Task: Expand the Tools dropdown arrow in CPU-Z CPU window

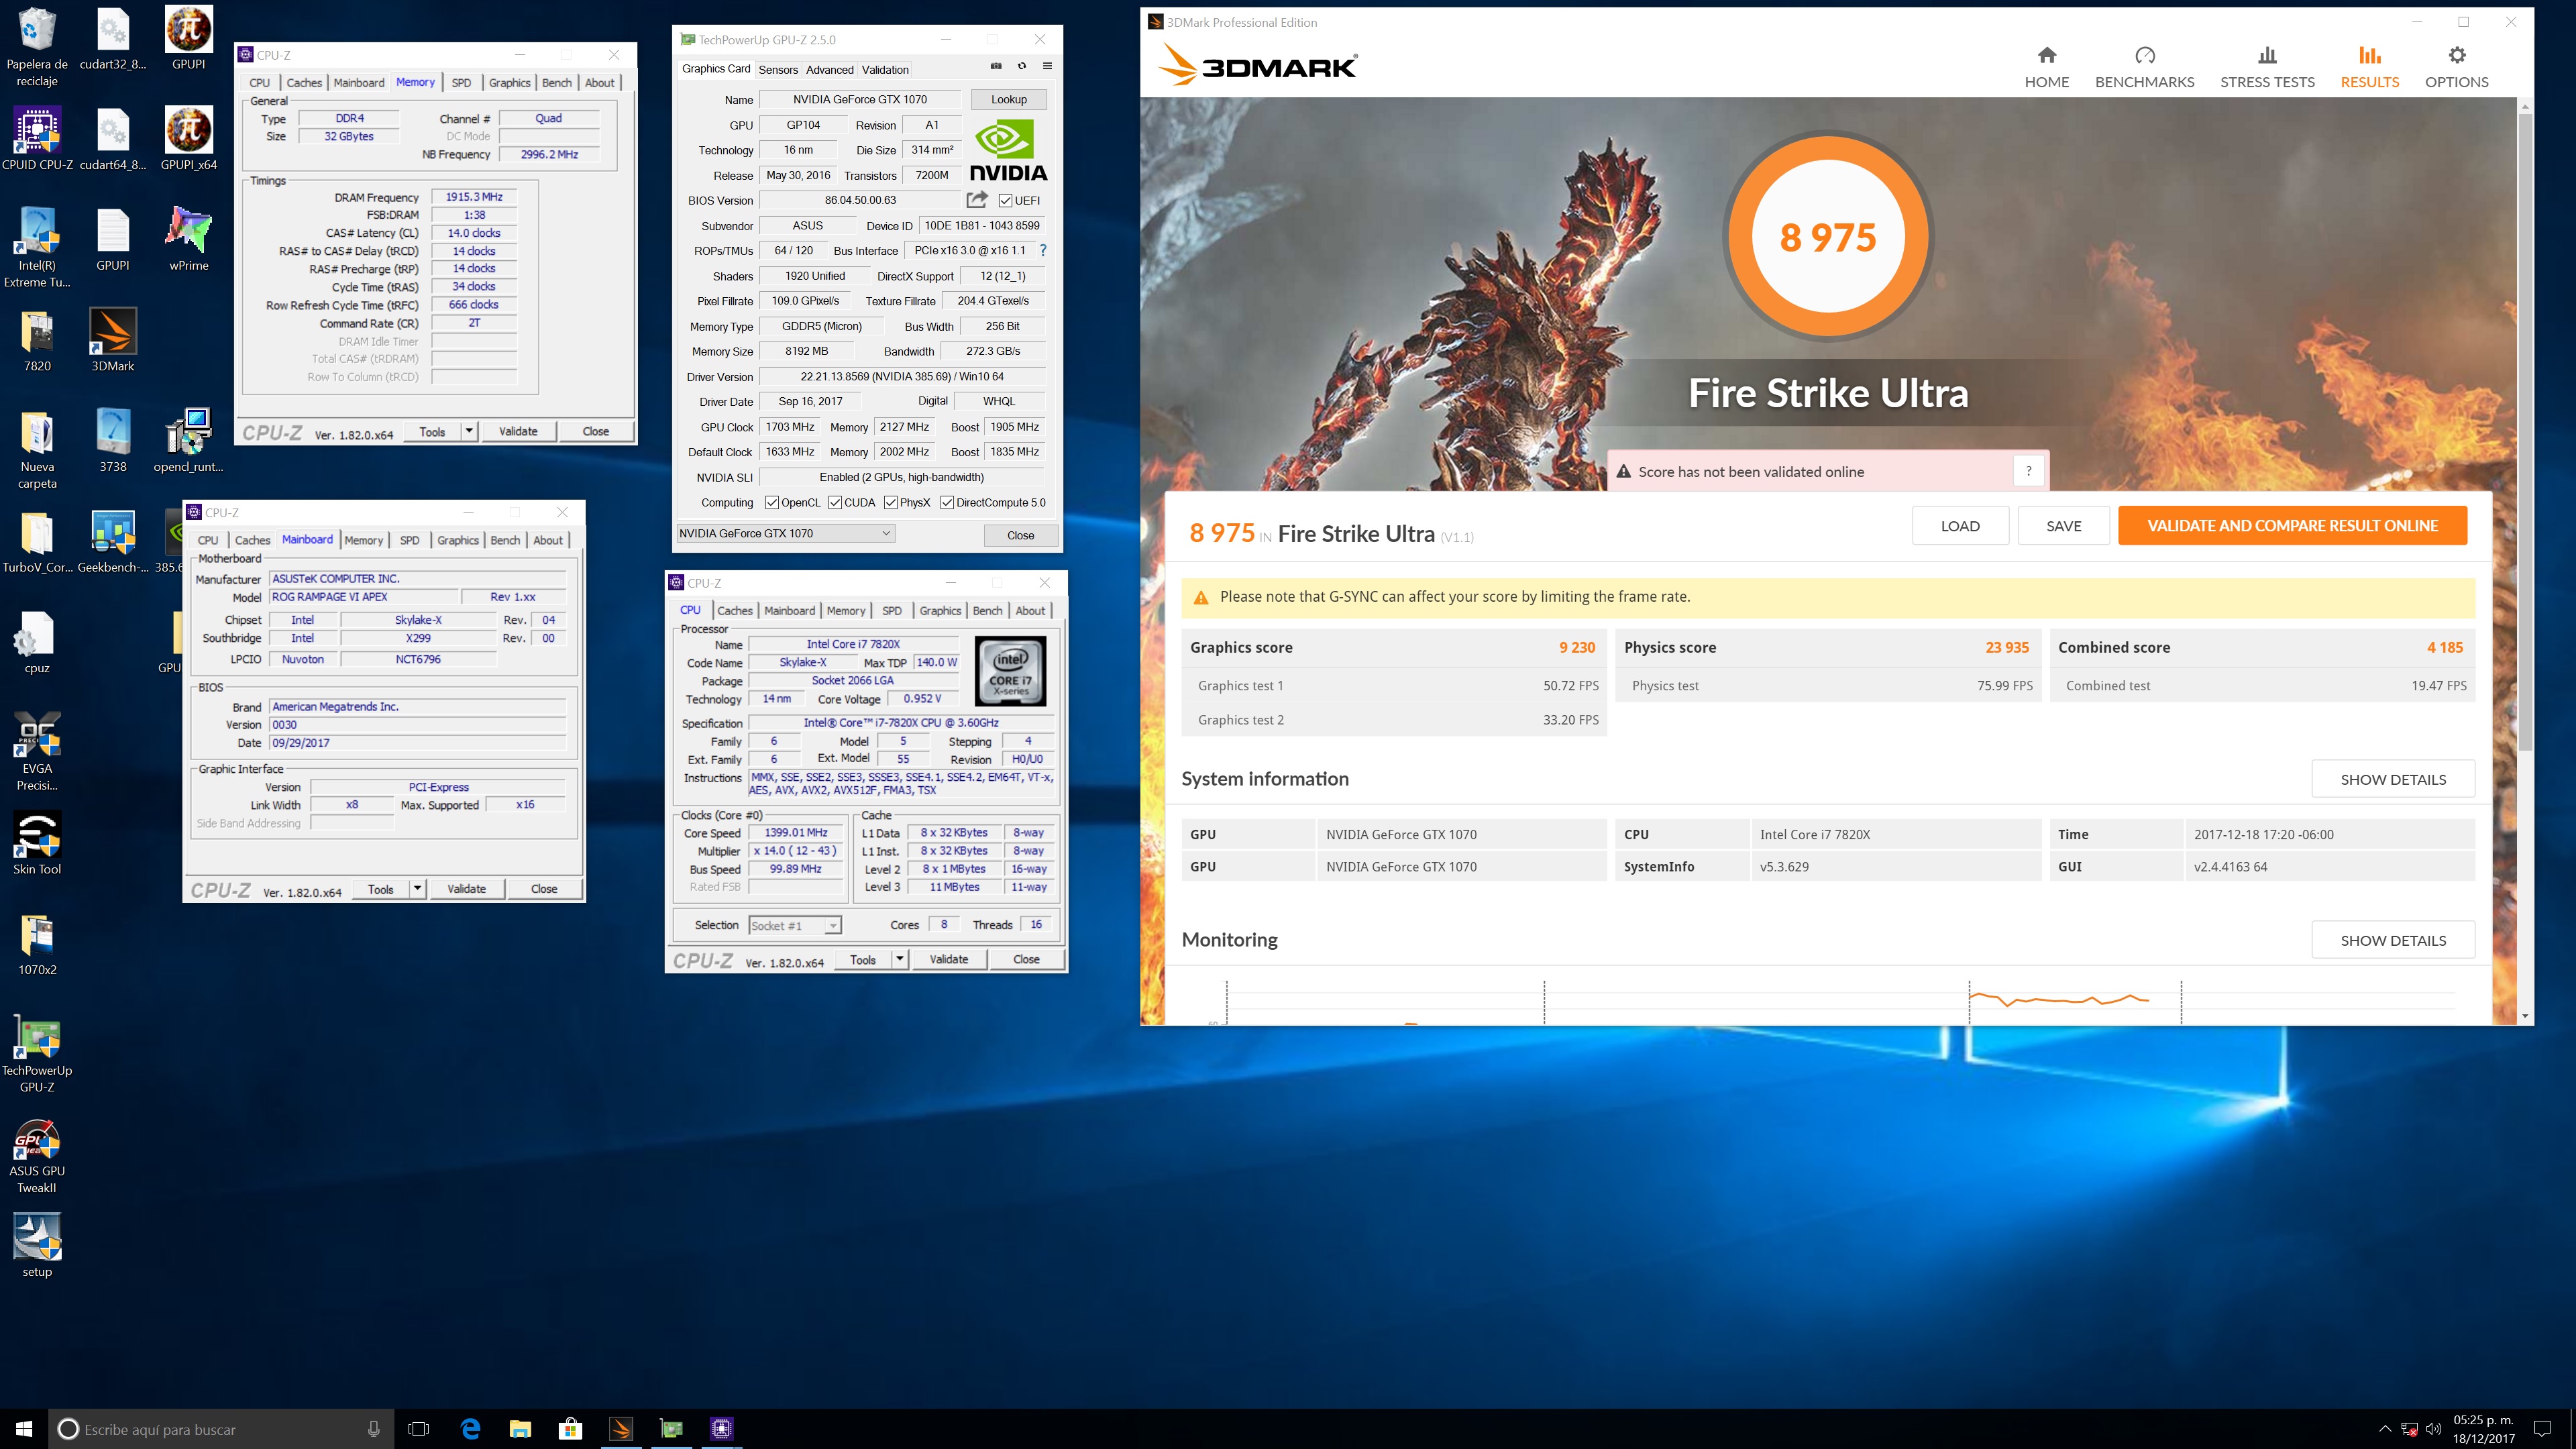Action: tap(899, 959)
